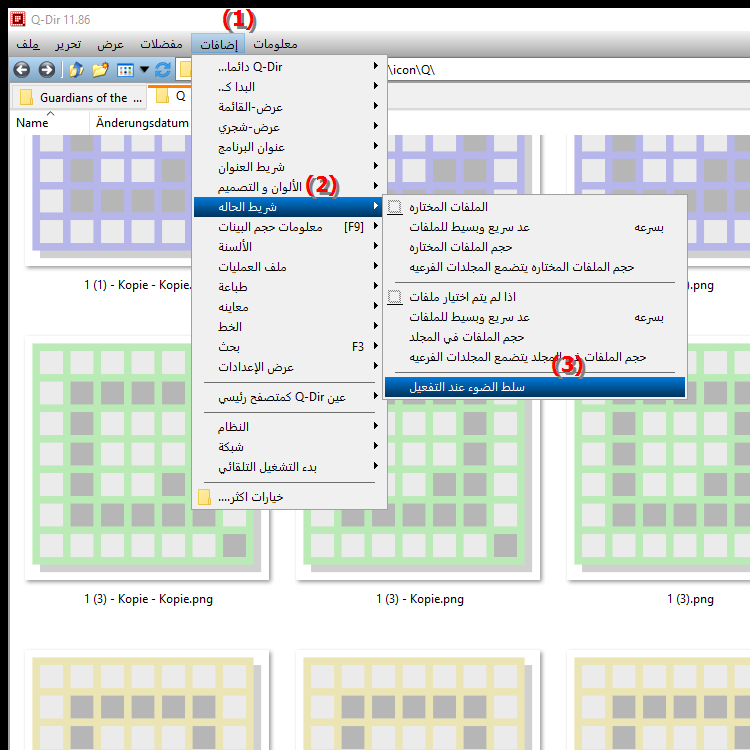
Task: Click سلط الضوء عند التفعيل entry
Action: (535, 387)
